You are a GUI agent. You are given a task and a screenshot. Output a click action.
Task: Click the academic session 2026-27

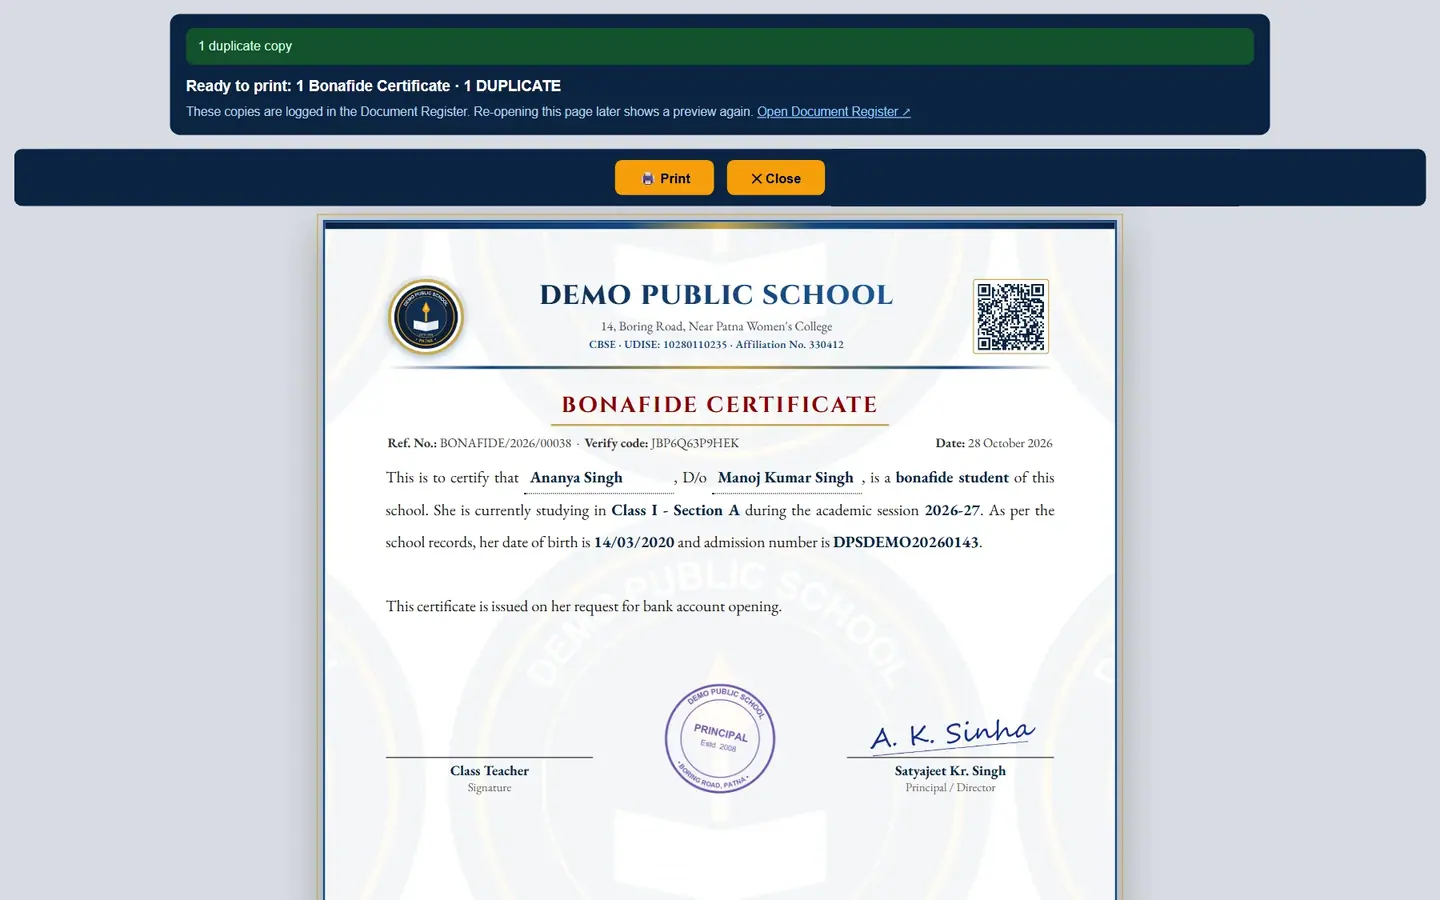tap(953, 510)
